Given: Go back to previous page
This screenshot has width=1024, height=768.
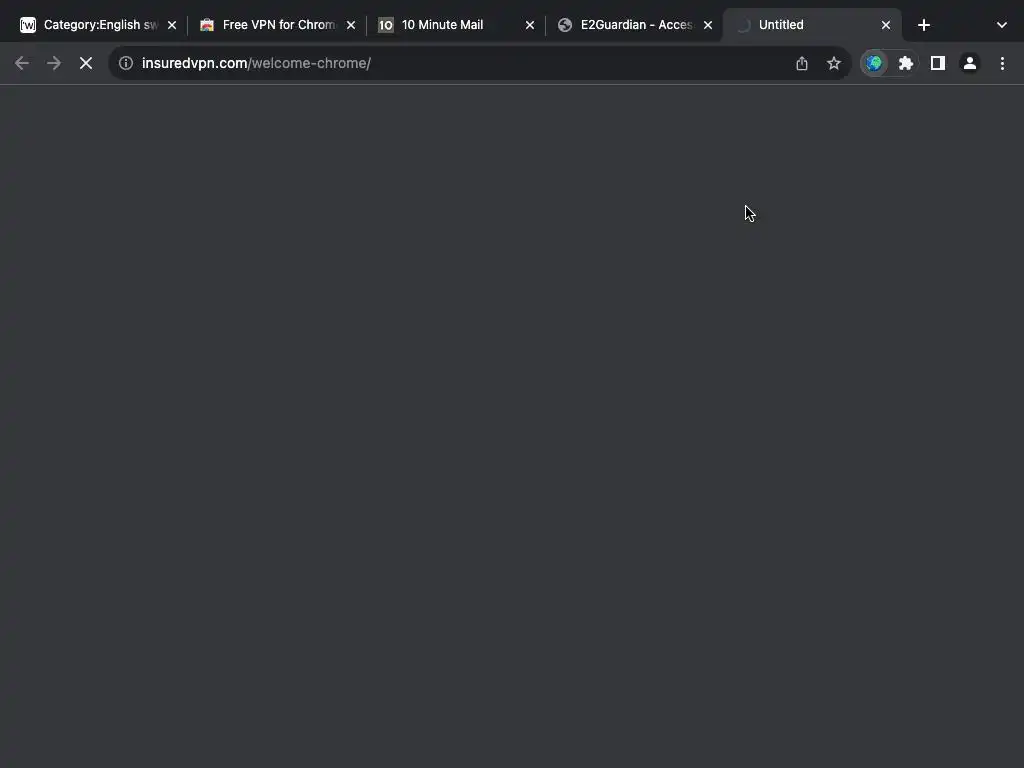Looking at the screenshot, I should (x=22, y=63).
